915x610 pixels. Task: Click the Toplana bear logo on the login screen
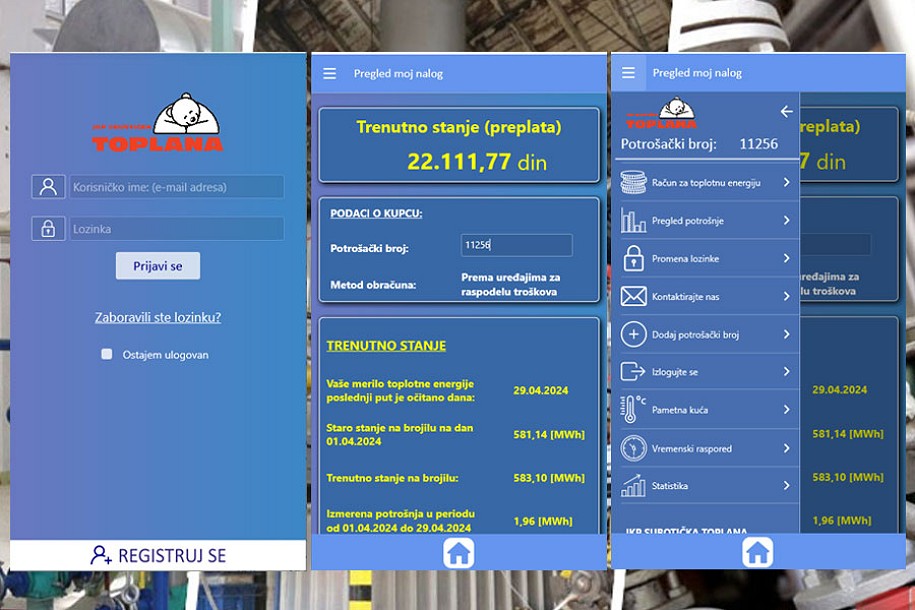click(158, 123)
